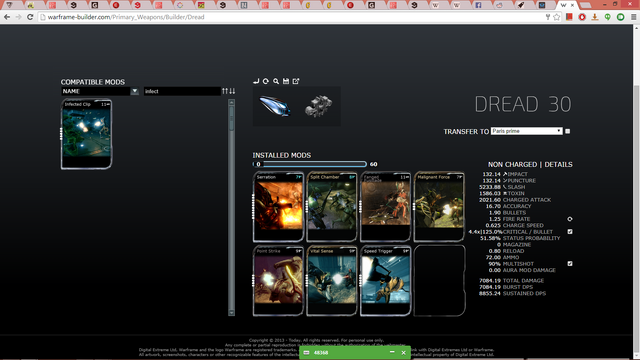
Task: Select the blue Orokin catalyst icon
Action: click(x=275, y=106)
